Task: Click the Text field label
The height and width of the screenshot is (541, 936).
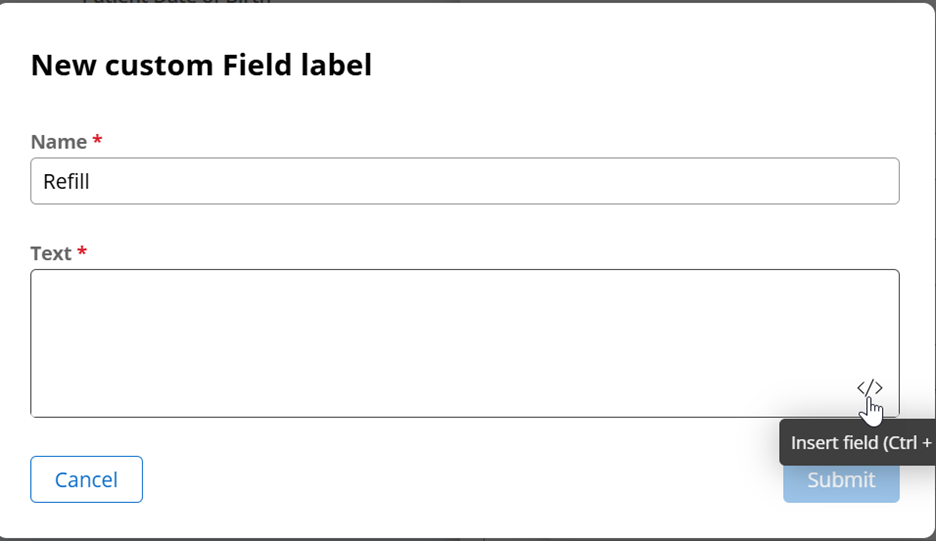Action: pos(51,253)
